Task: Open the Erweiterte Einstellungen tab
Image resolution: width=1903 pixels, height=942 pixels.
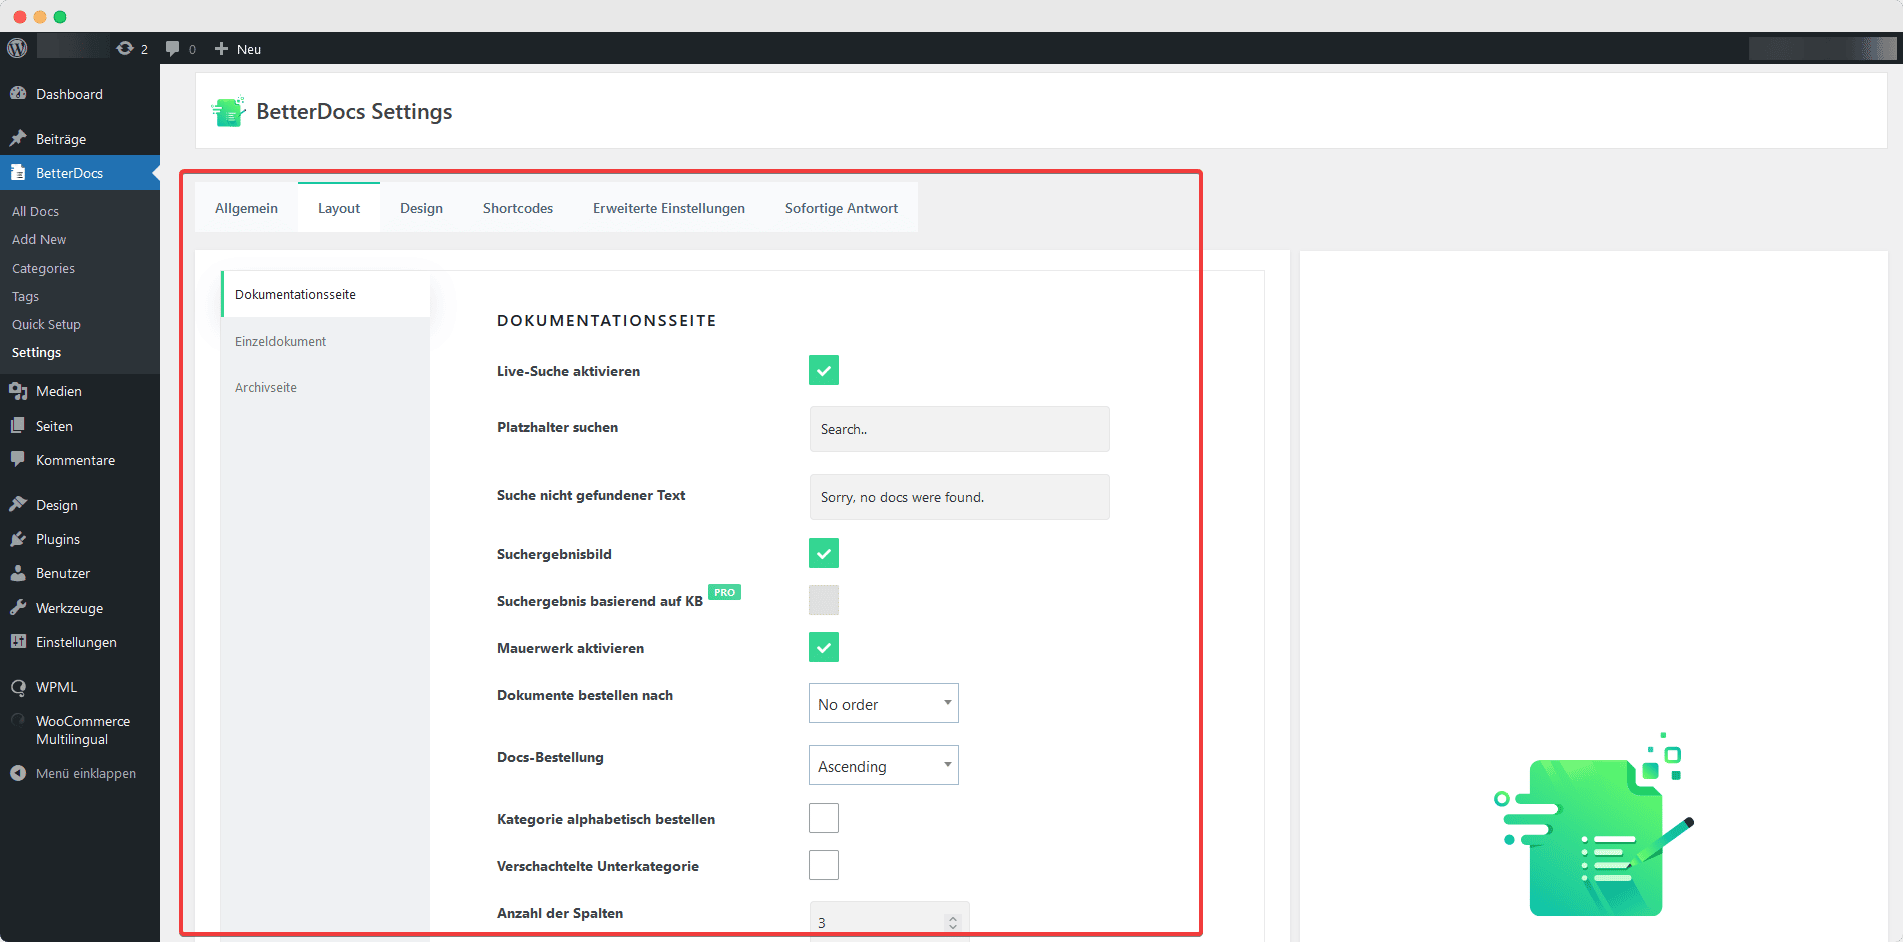Action: (x=668, y=207)
